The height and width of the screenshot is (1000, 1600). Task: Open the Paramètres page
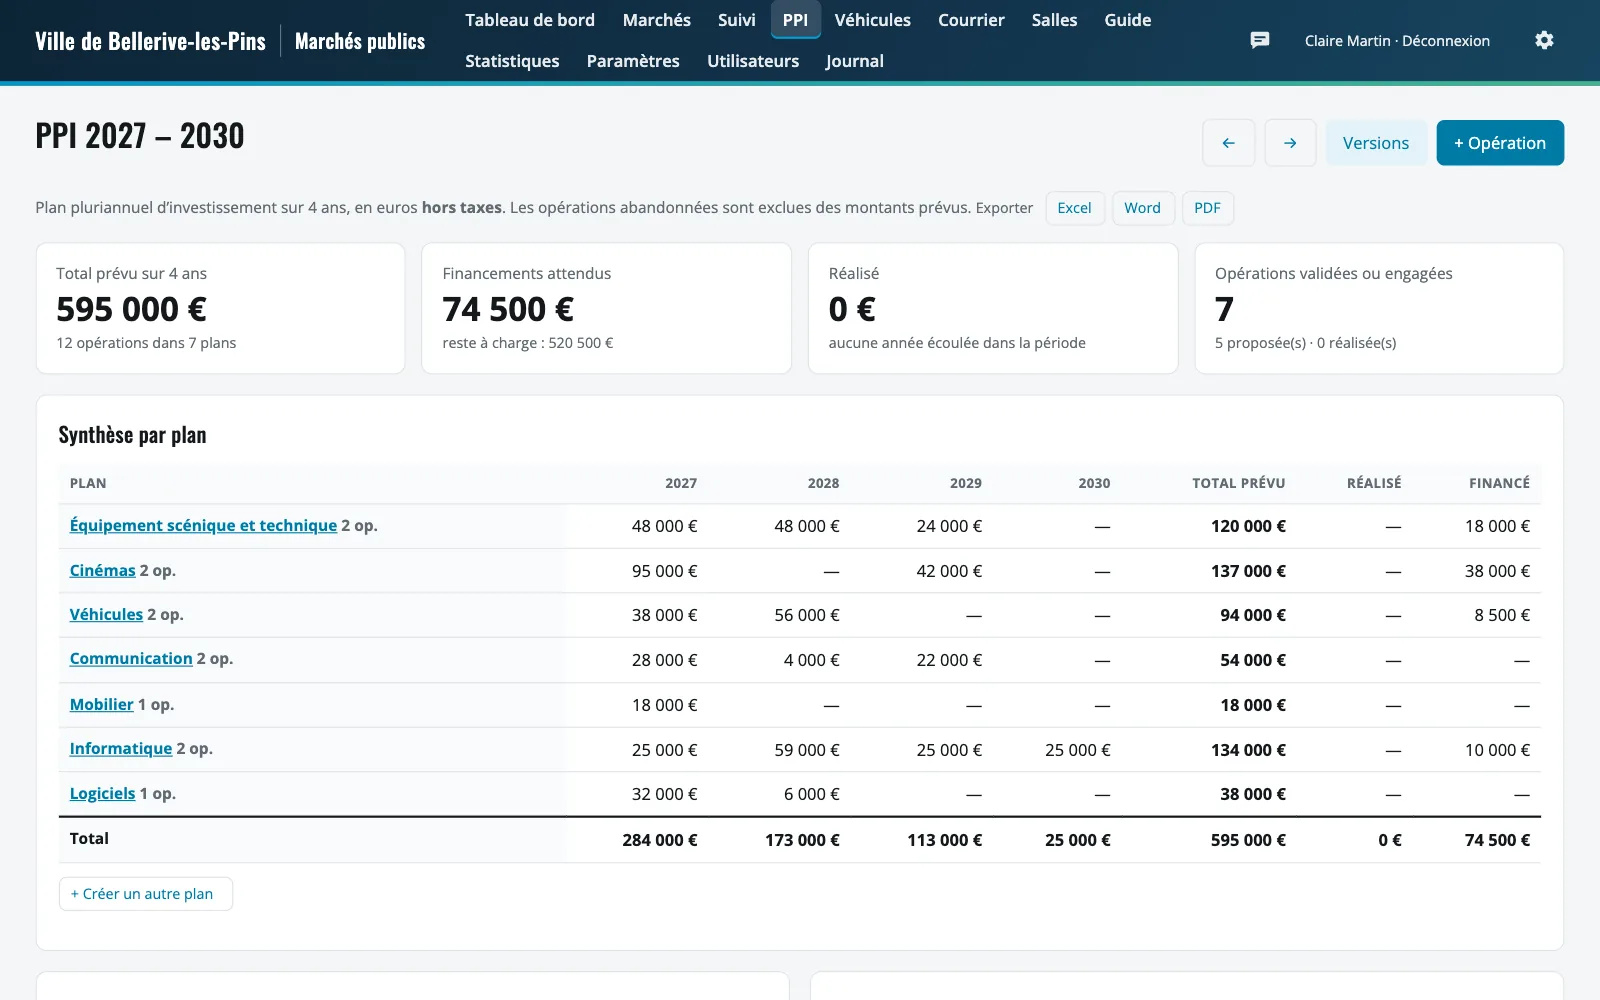633,61
